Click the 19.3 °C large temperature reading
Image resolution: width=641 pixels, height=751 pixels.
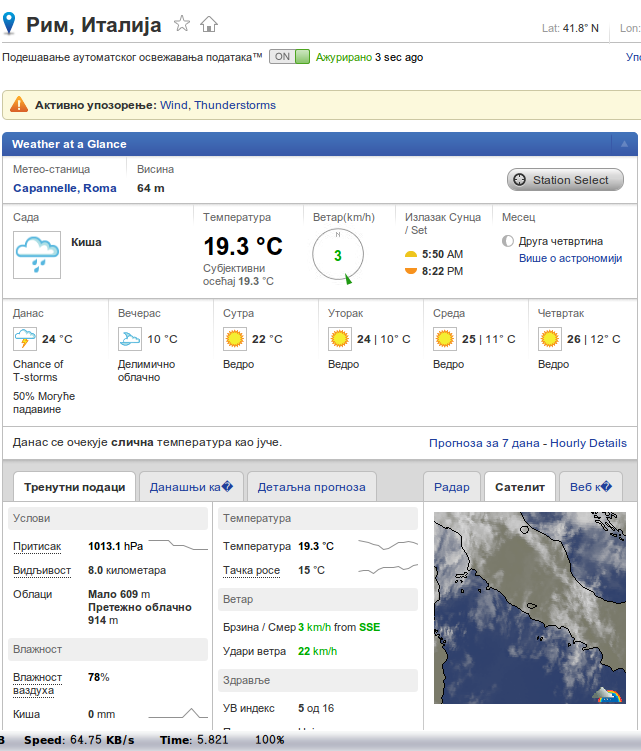click(243, 247)
